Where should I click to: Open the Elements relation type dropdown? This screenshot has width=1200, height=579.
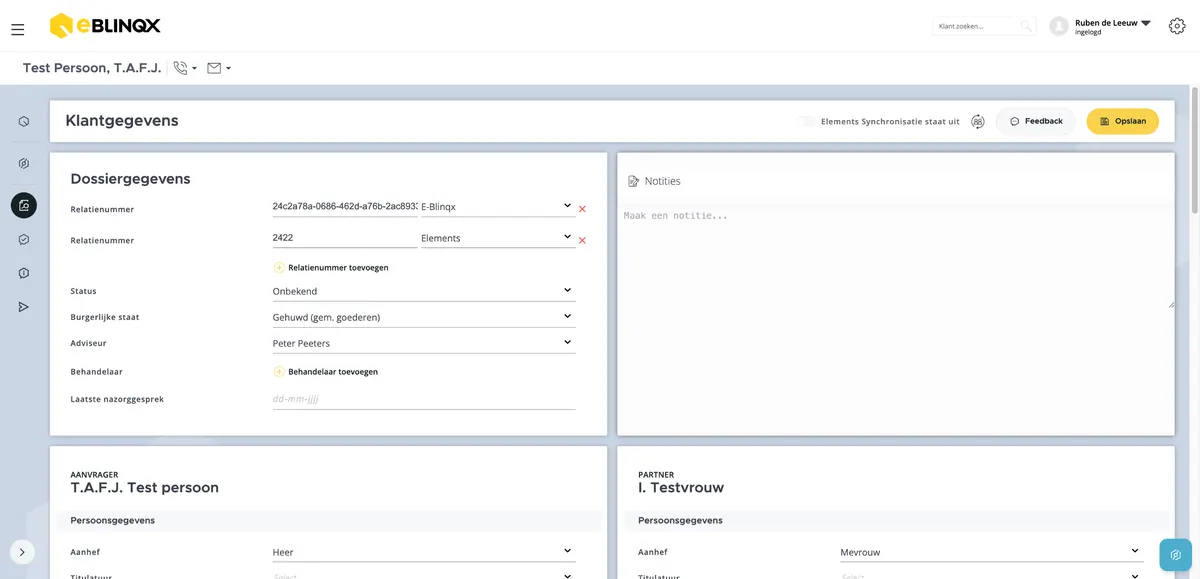tap(498, 238)
